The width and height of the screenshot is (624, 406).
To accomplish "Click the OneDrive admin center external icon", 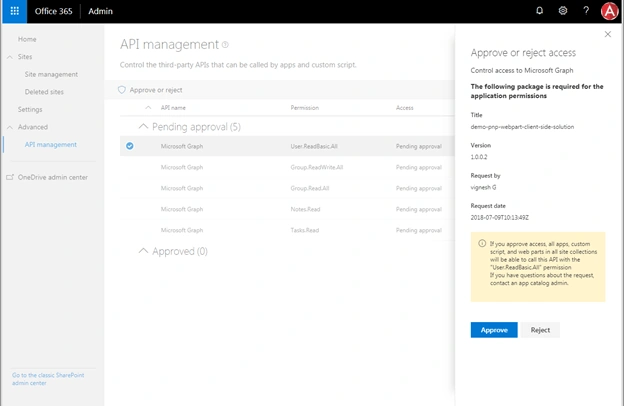I will point(10,177).
